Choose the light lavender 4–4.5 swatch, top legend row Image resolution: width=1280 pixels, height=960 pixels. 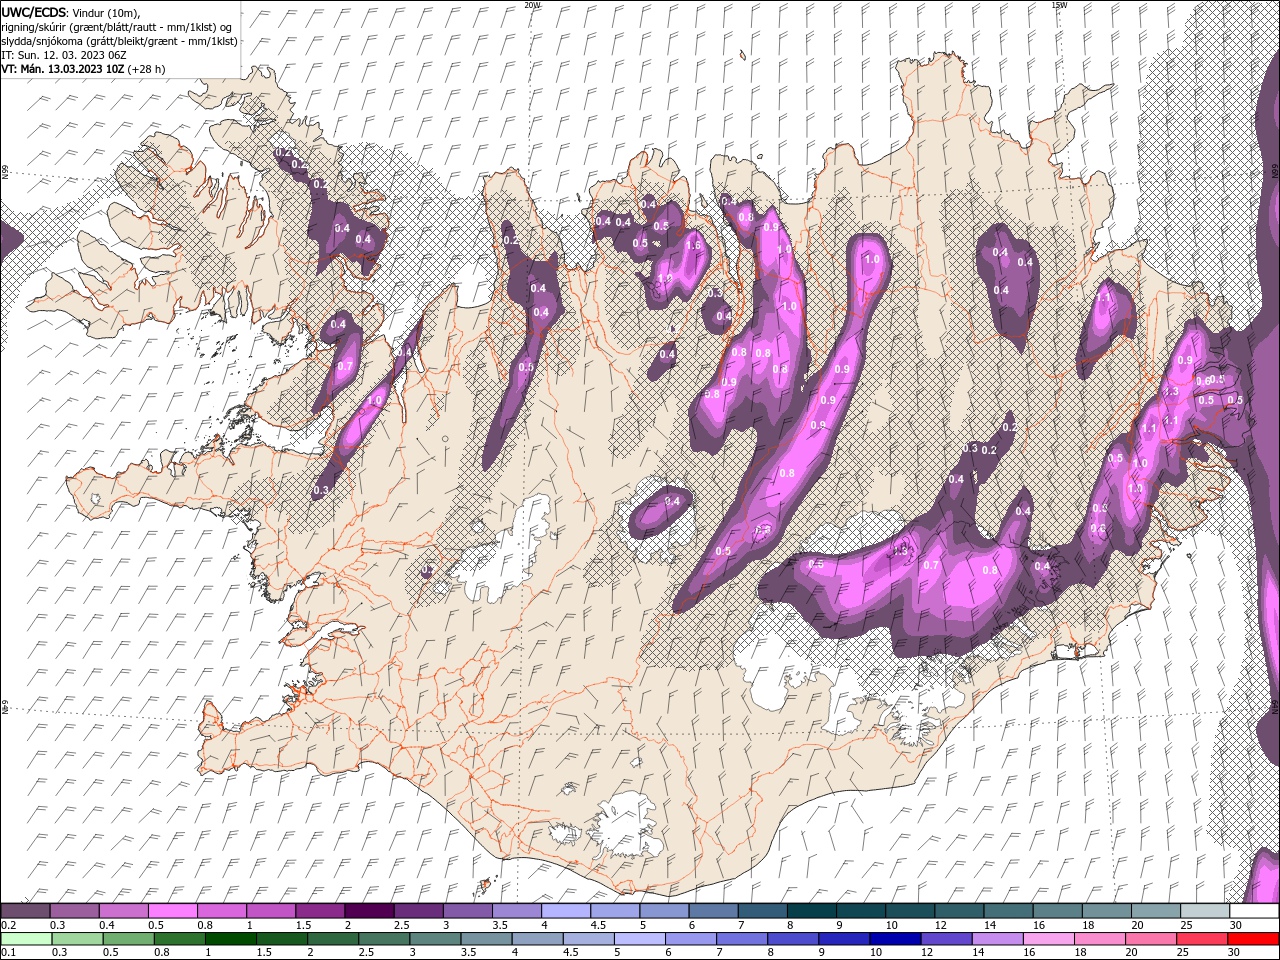point(566,911)
